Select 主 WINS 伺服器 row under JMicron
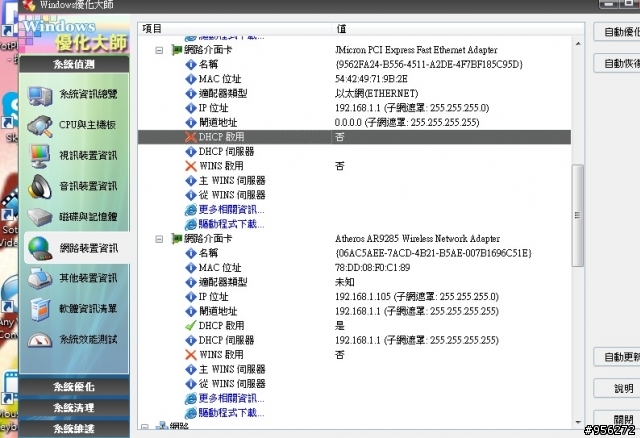Image resolution: width=640 pixels, height=438 pixels. [x=354, y=180]
